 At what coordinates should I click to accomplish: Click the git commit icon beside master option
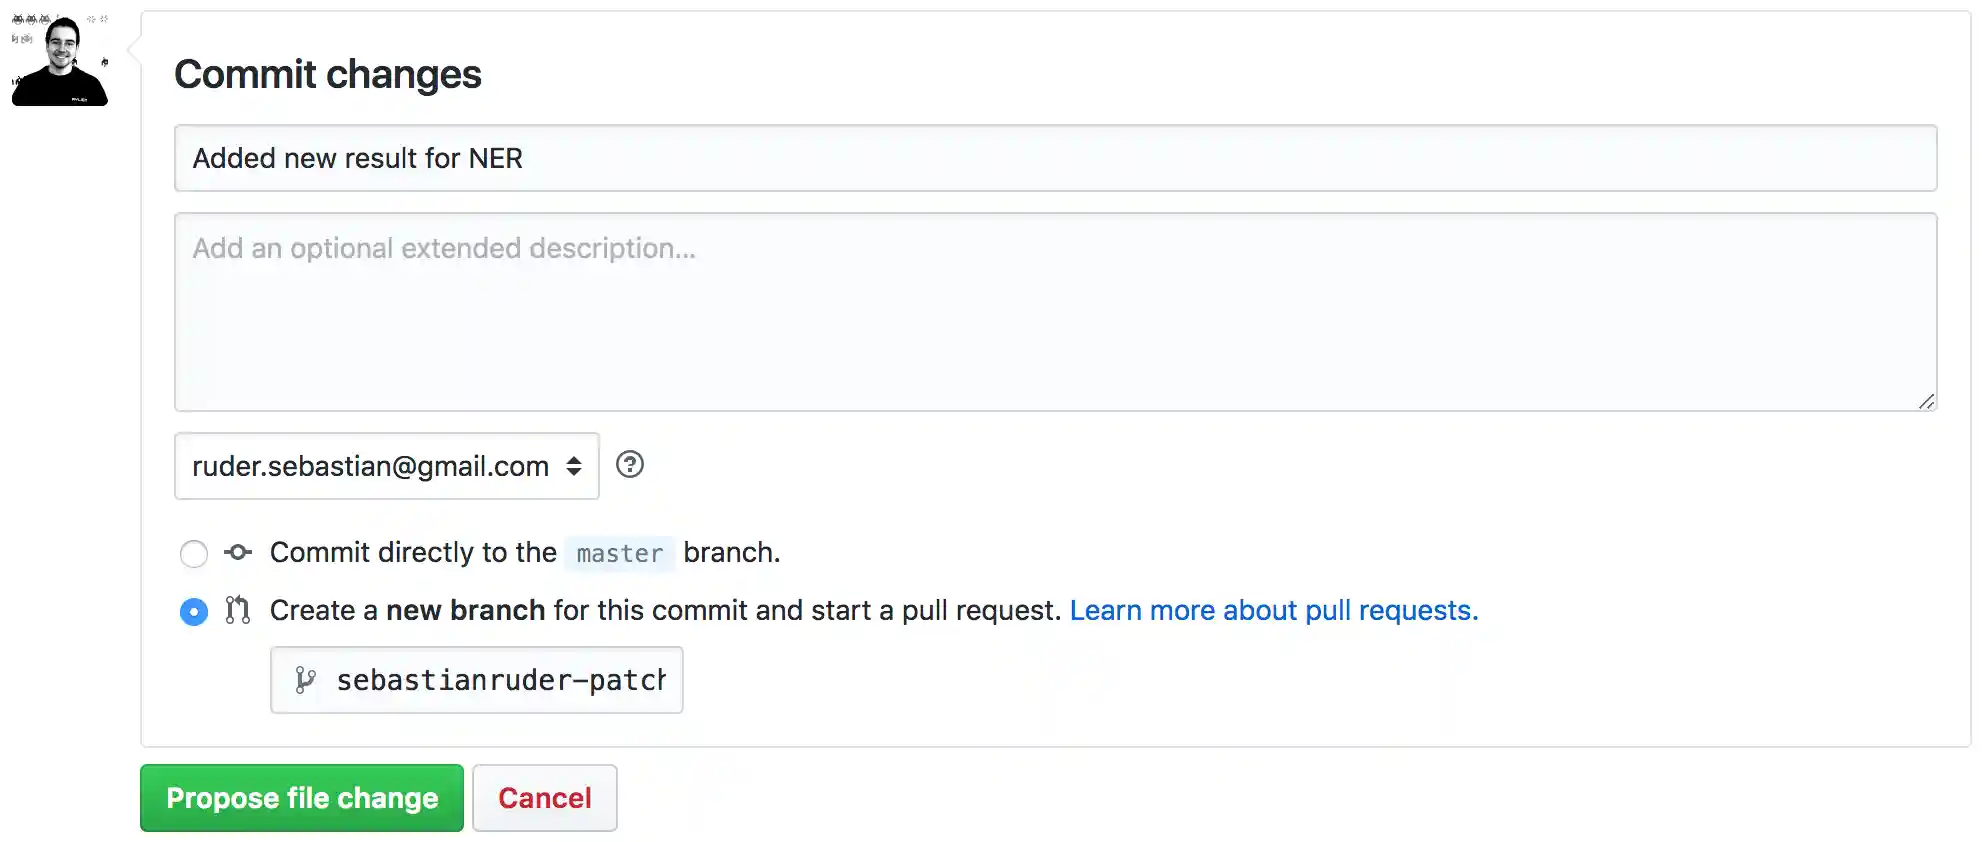[238, 552]
